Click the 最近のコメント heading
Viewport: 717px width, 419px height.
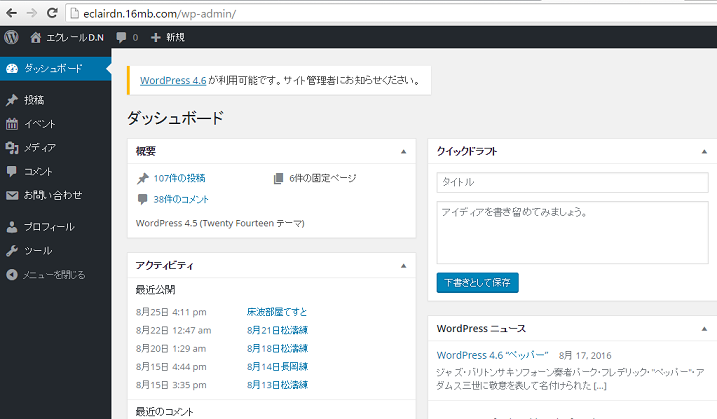click(x=165, y=412)
